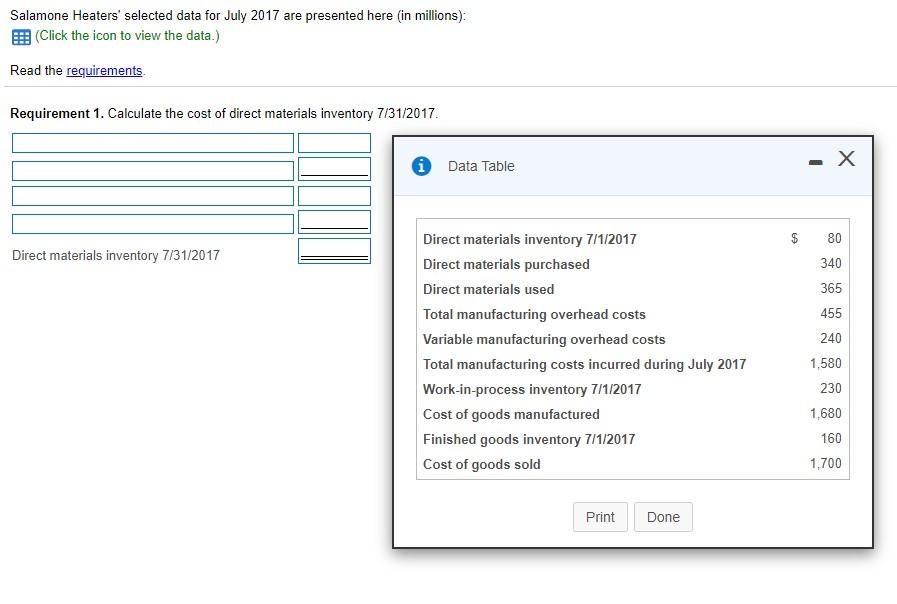Image resolution: width=897 pixels, height=604 pixels.
Task: Click the value 240 for variable overhead
Action: pos(831,338)
